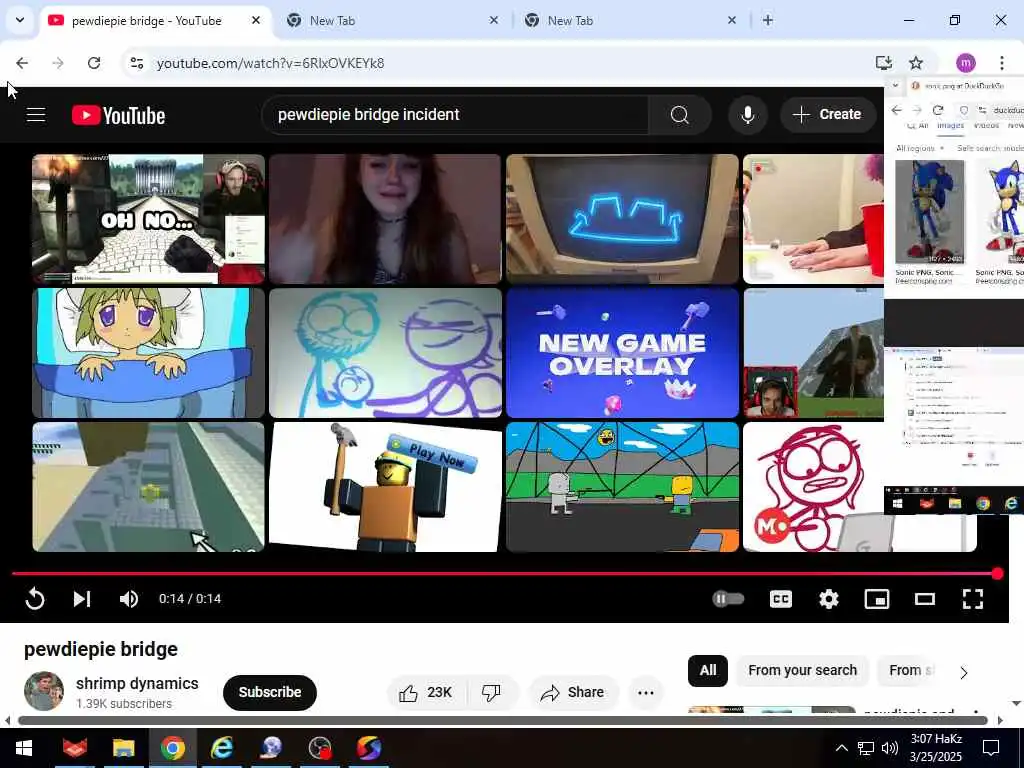Select the All filter chip
The image size is (1024, 768).
pos(708,671)
